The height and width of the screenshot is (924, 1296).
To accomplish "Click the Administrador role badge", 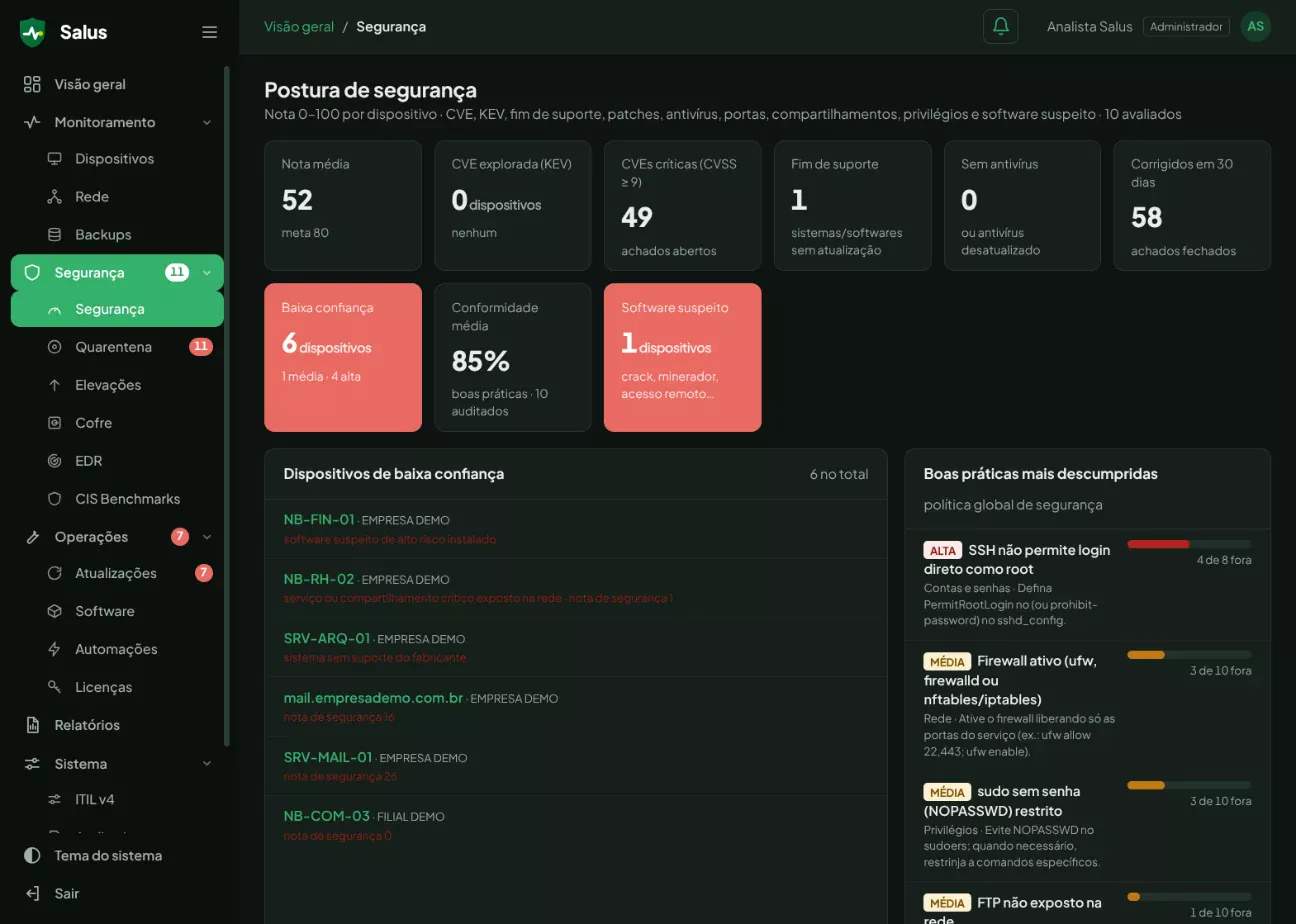I will click(1186, 27).
